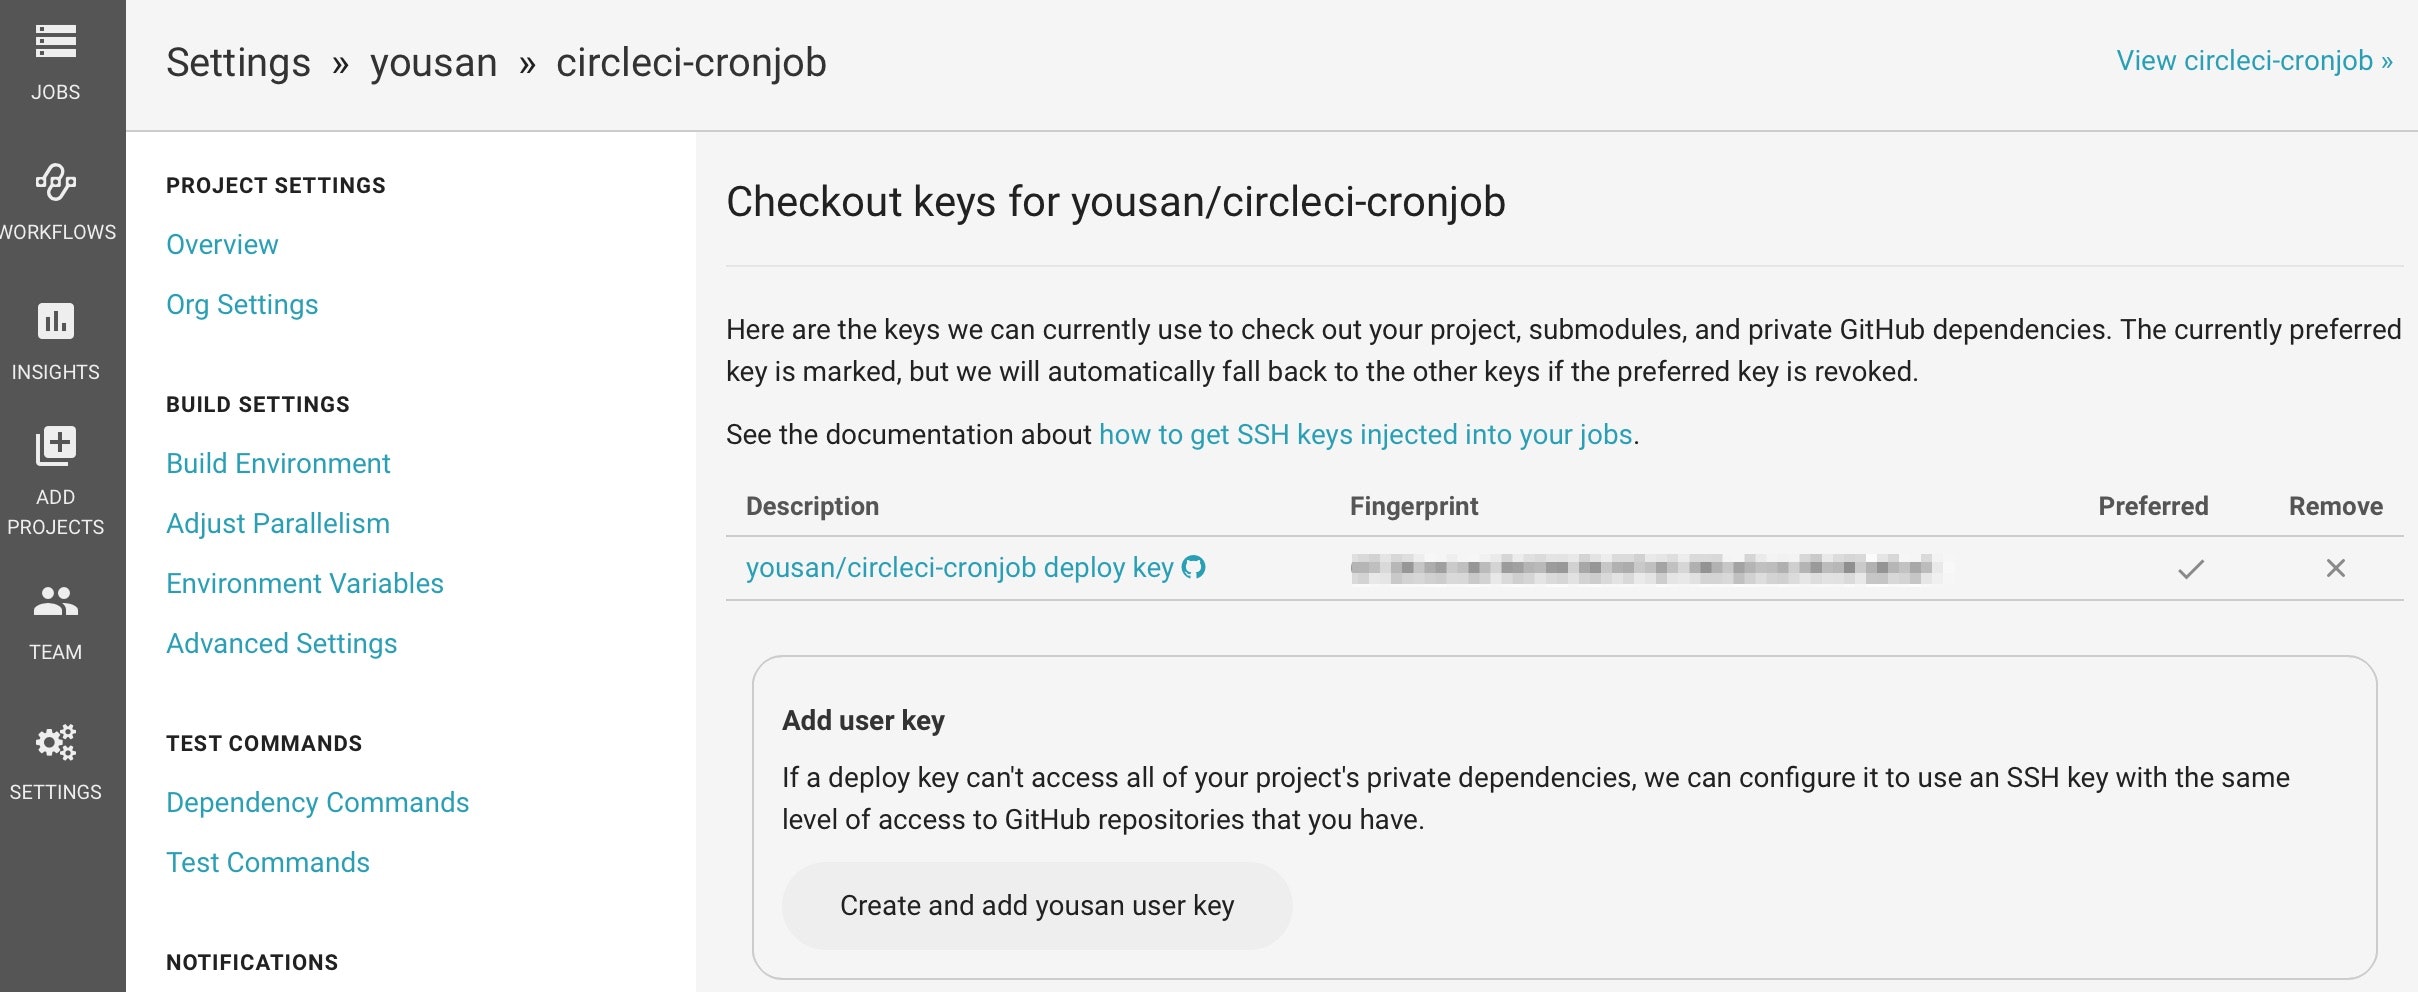Go to Adjust Parallelism
The image size is (2418, 992).
[x=278, y=524]
